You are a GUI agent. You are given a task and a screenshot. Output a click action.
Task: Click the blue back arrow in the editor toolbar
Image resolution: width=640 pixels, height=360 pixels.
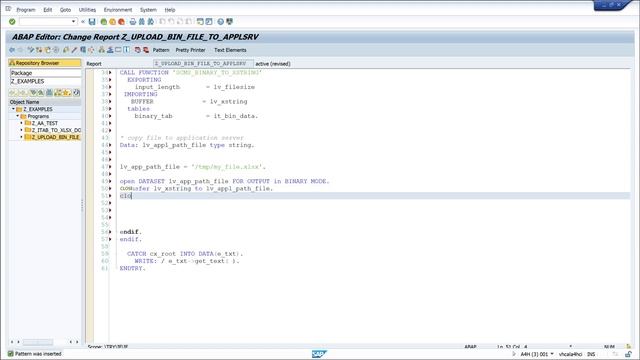tap(12, 50)
